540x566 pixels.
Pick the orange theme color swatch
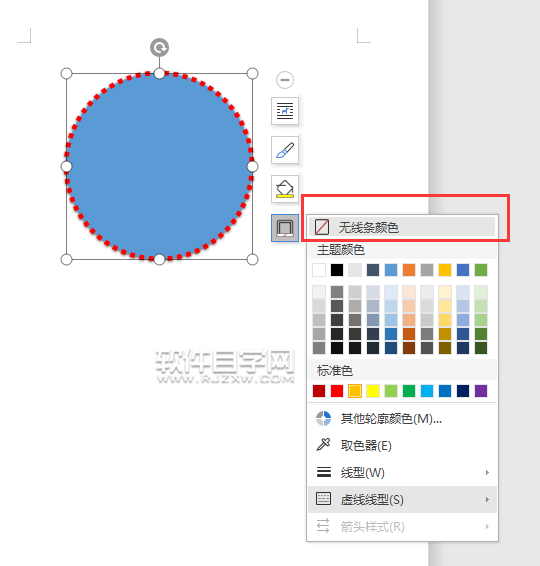coord(409,270)
